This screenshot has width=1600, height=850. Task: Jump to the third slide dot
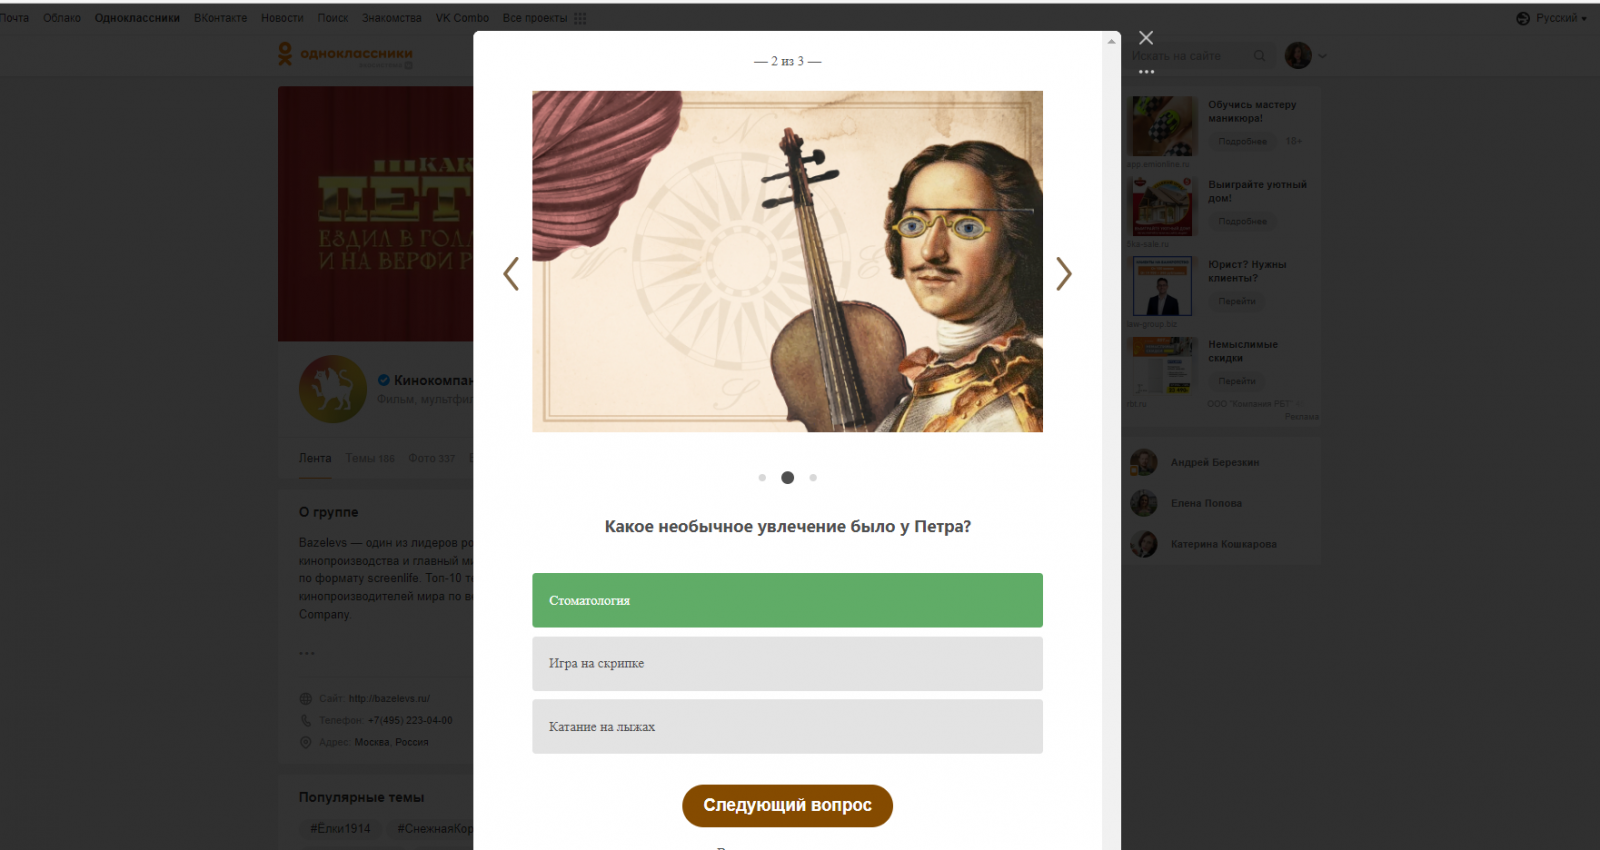pyautogui.click(x=813, y=478)
